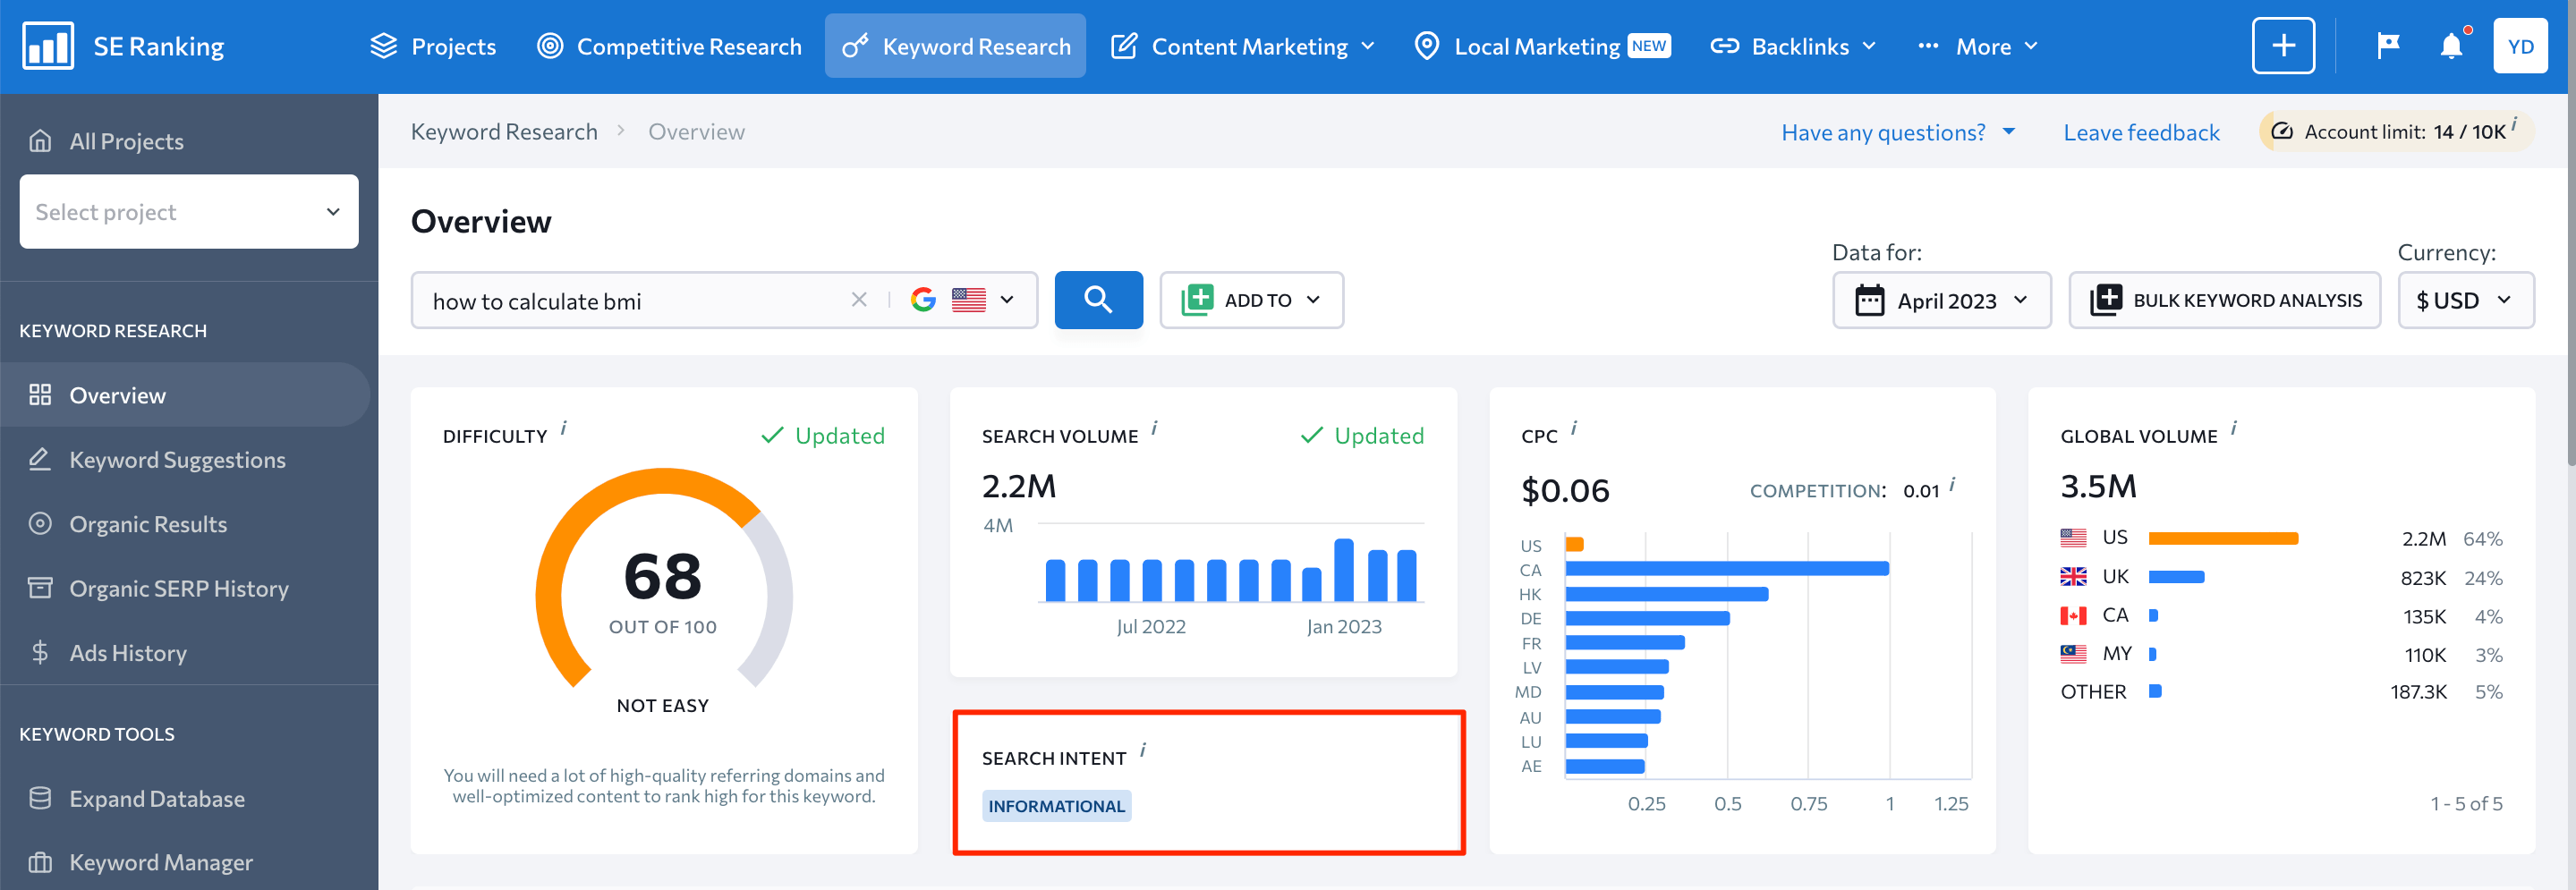Open the April 2023 date picker

pyautogui.click(x=1941, y=300)
